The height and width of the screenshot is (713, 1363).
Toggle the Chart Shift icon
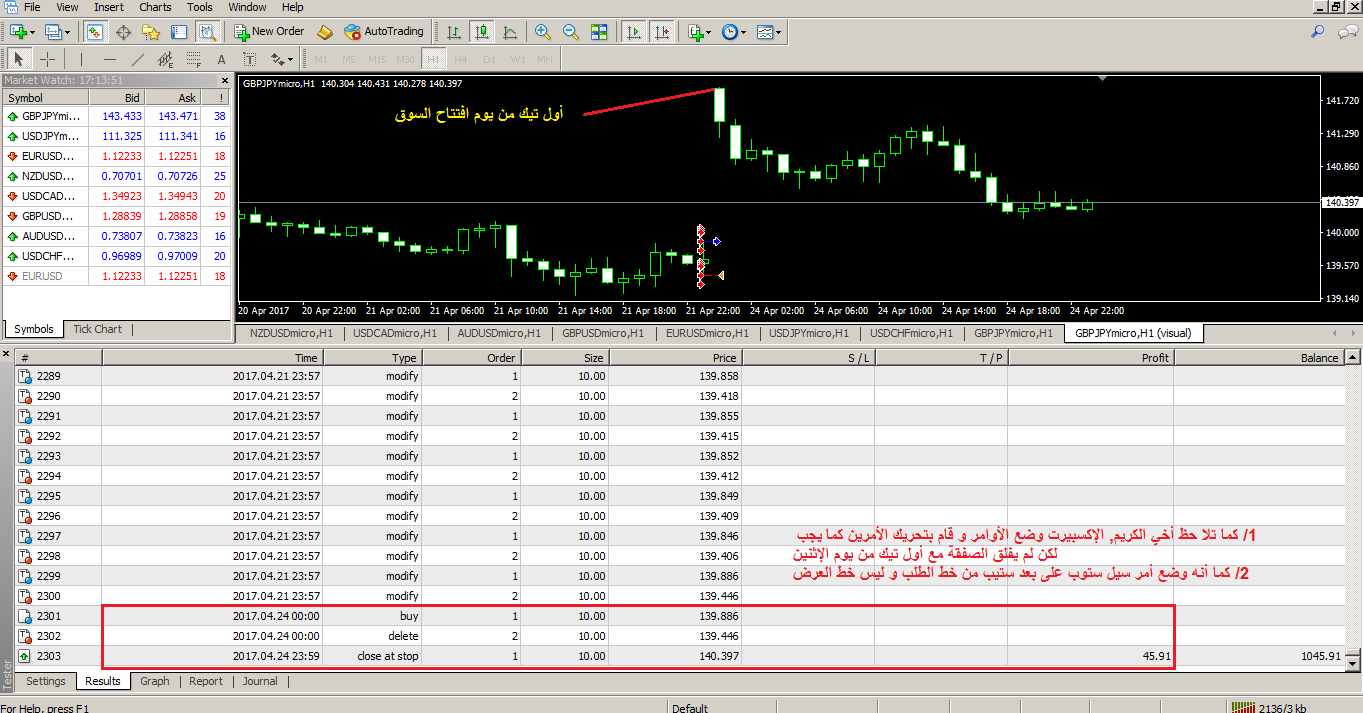coord(661,32)
